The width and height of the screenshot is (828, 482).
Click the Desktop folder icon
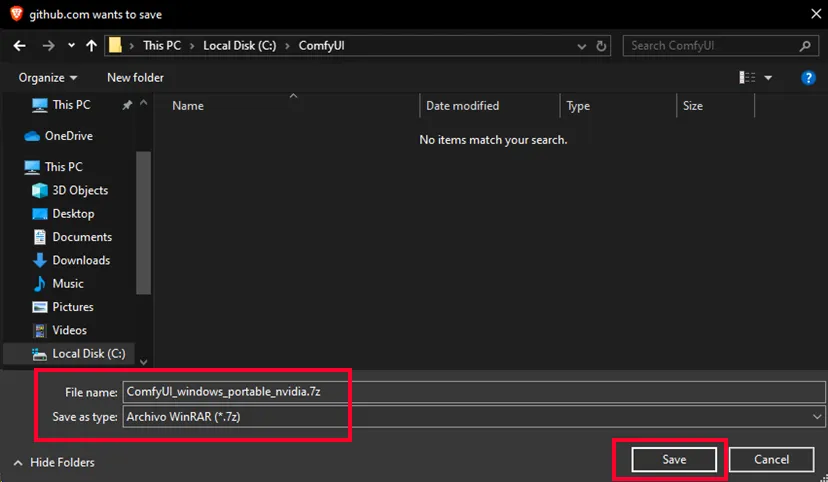click(x=40, y=214)
